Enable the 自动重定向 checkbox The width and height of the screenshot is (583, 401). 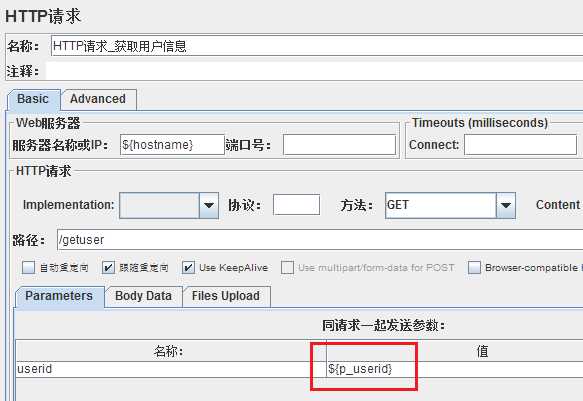pos(28,267)
